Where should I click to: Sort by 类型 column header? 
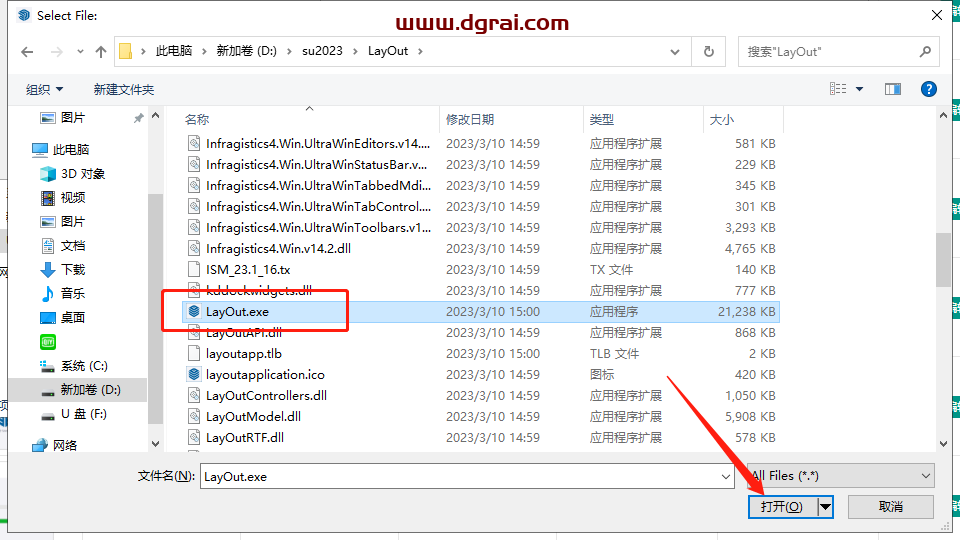click(602, 120)
